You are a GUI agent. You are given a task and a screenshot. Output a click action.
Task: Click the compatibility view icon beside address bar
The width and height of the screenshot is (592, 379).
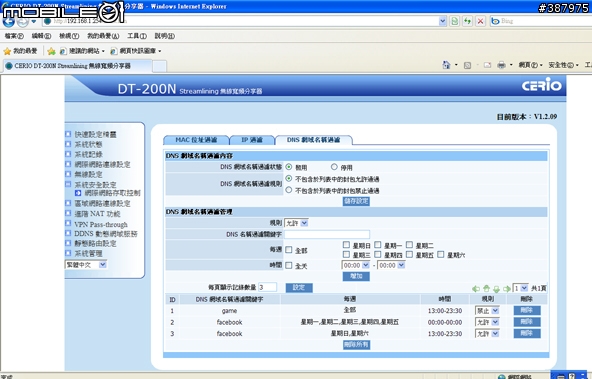tap(455, 21)
